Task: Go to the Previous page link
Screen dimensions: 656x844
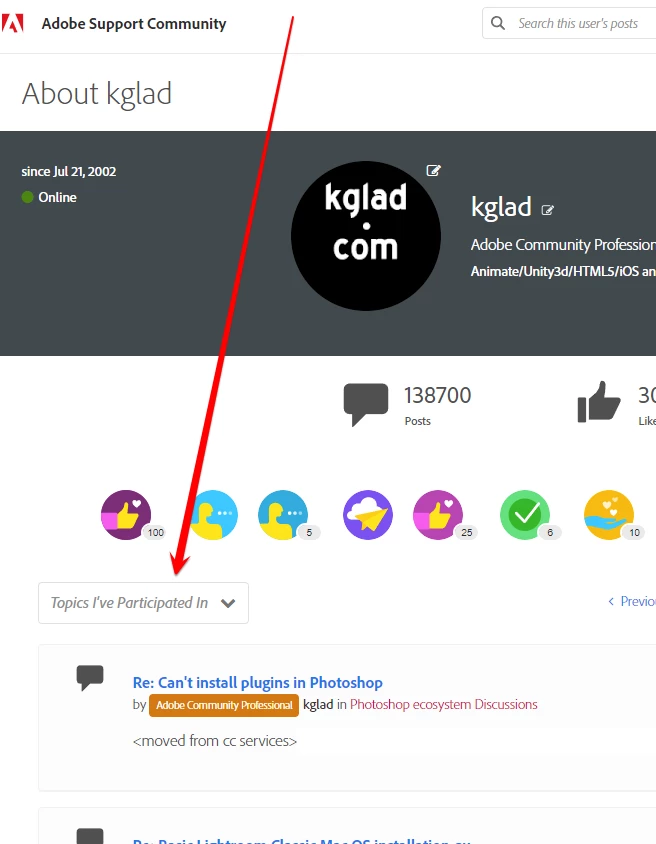Action: point(632,601)
